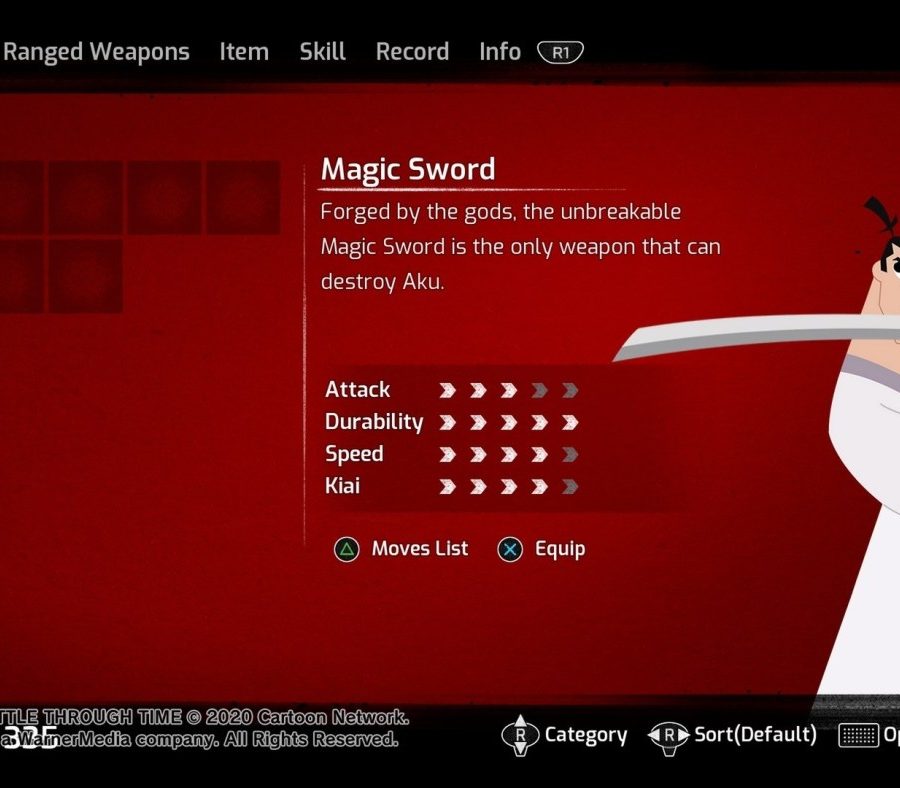The height and width of the screenshot is (788, 900).
Task: Click the R1 shoulder button icon
Action: coord(561,52)
